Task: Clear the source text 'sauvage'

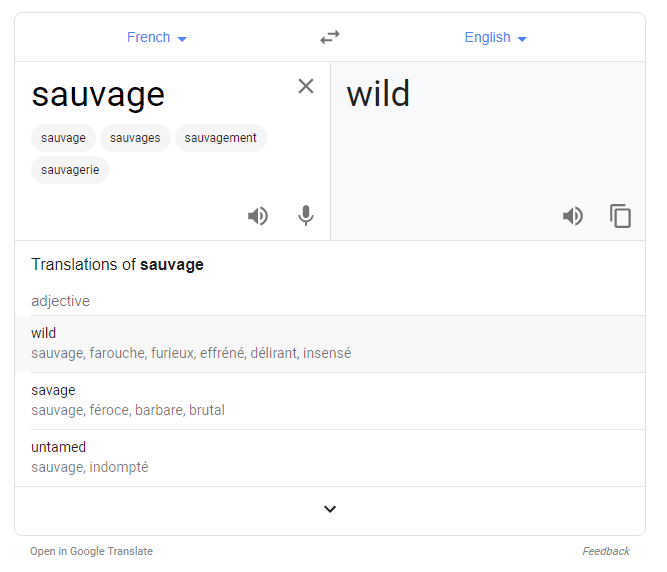Action: coord(306,86)
